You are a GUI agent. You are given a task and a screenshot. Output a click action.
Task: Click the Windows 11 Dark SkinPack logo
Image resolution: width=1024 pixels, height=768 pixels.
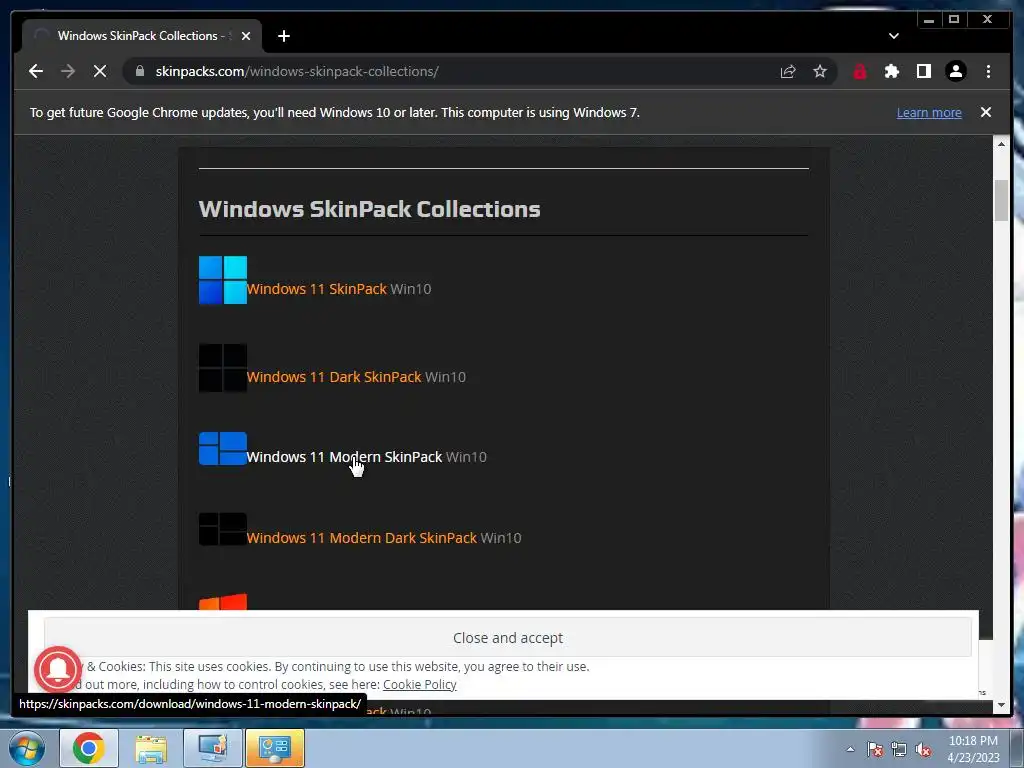click(223, 368)
